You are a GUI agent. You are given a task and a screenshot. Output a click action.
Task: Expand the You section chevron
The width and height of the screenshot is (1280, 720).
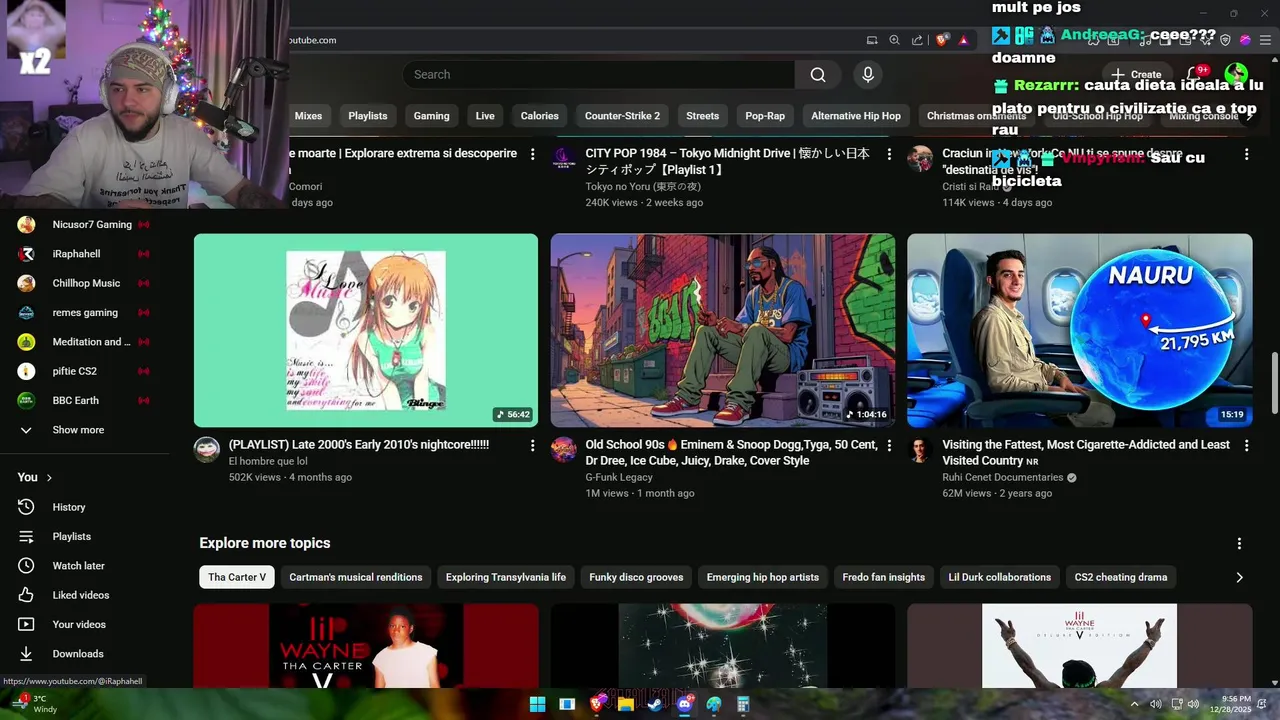[49, 478]
